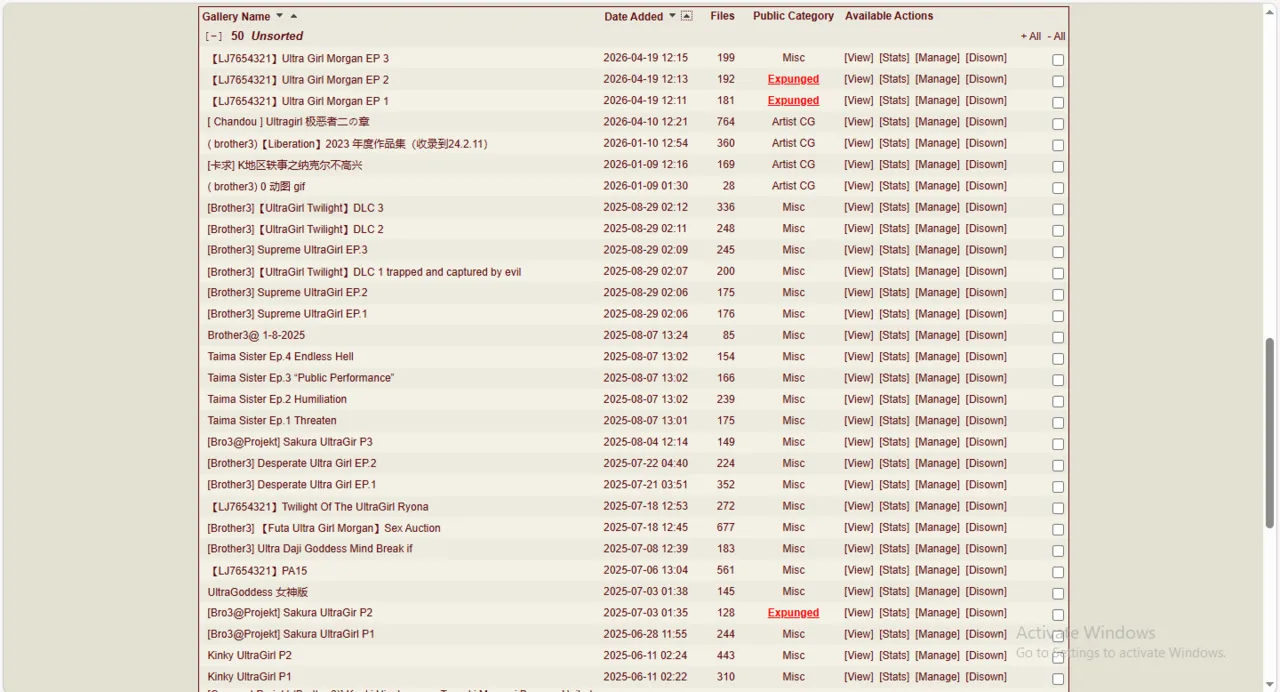Check the box for Sakura UltraGir P3

click(1058, 444)
